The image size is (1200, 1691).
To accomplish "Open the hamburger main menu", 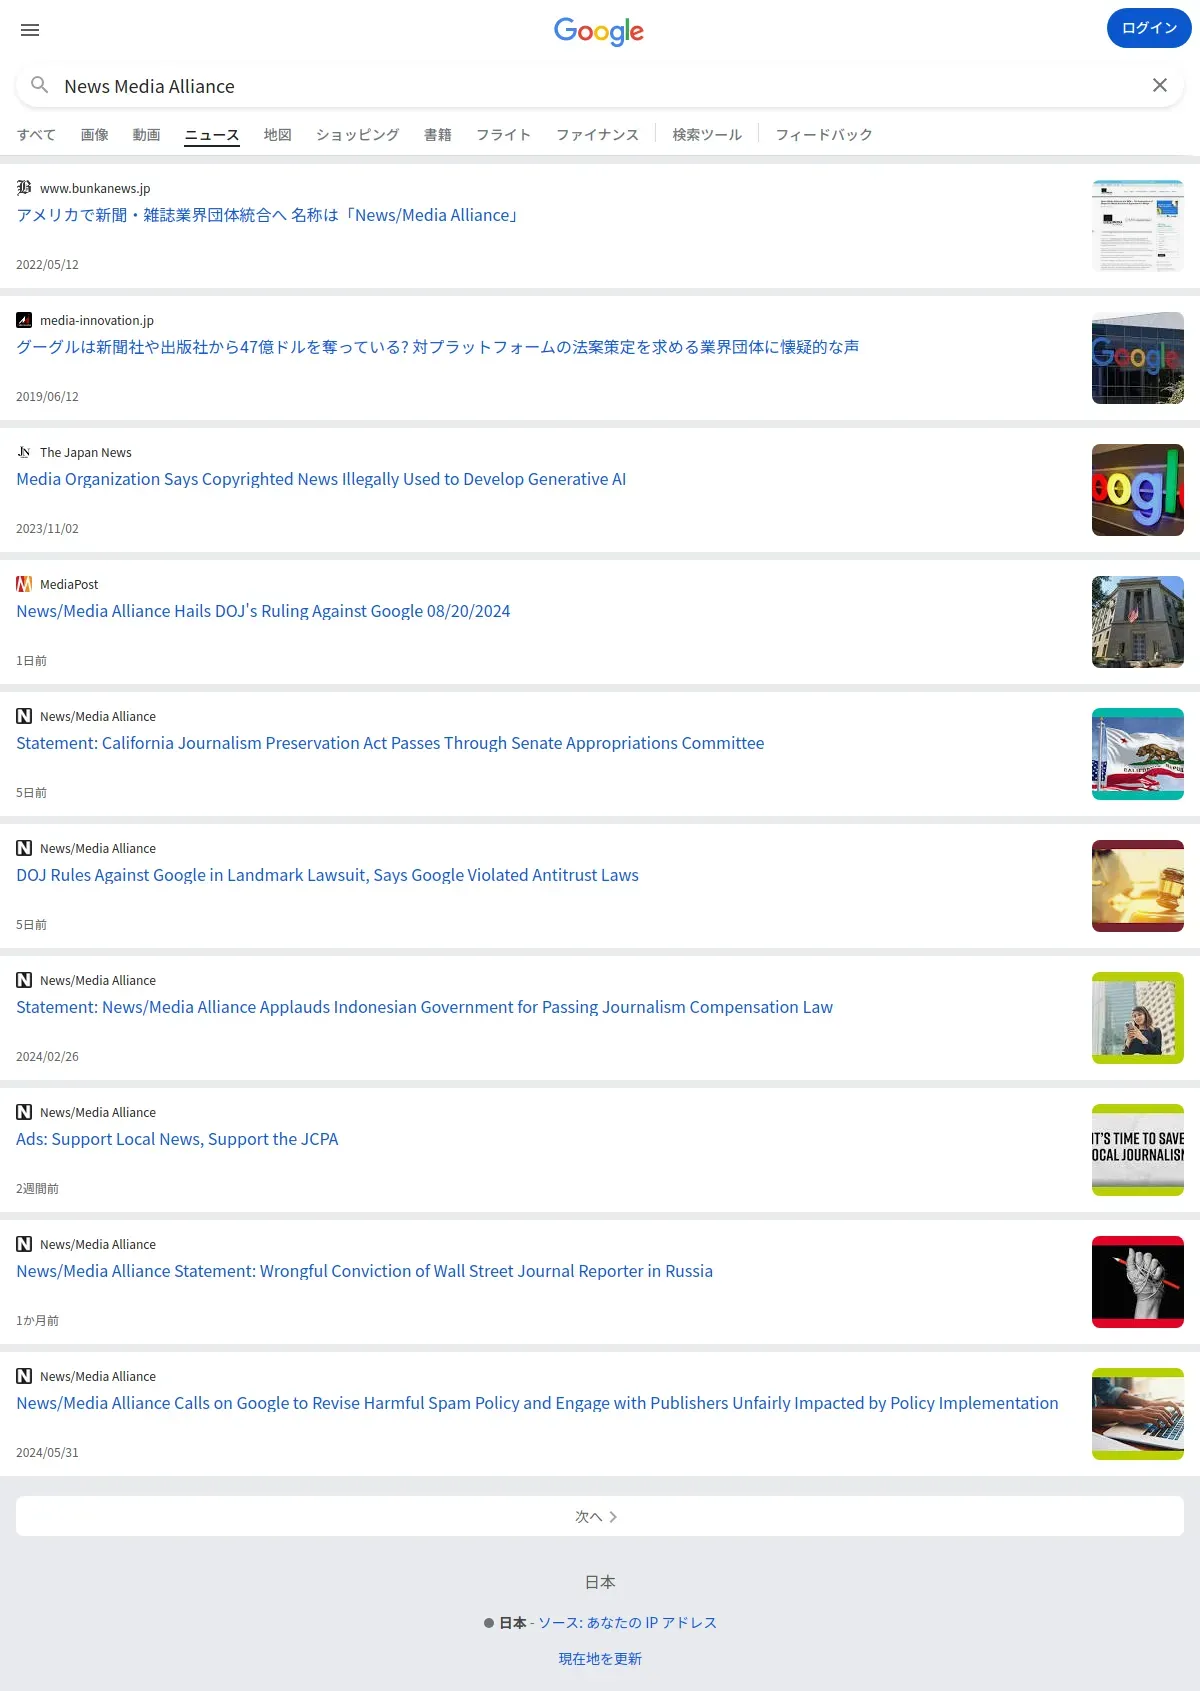I will coord(30,30).
